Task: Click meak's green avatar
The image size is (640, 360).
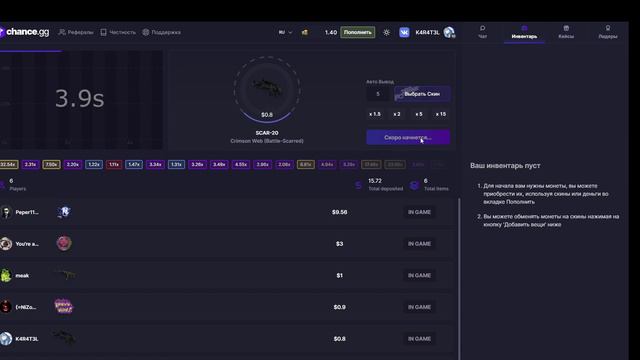Action: pos(6,276)
